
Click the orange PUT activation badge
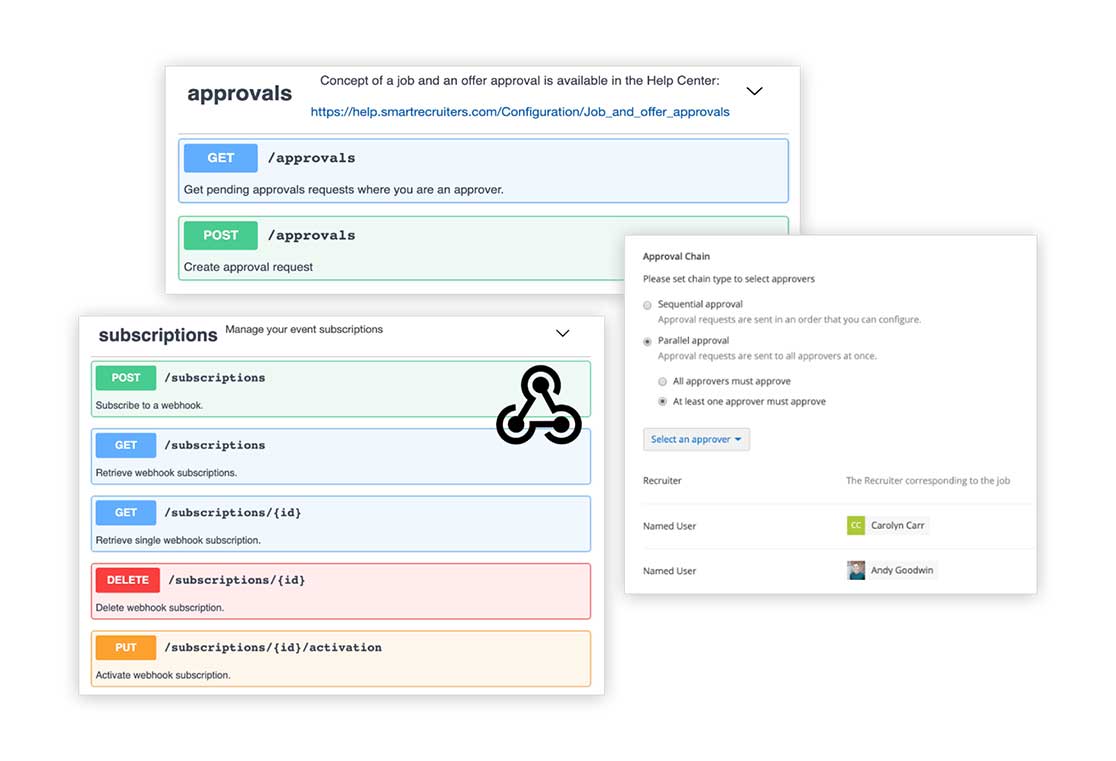126,648
